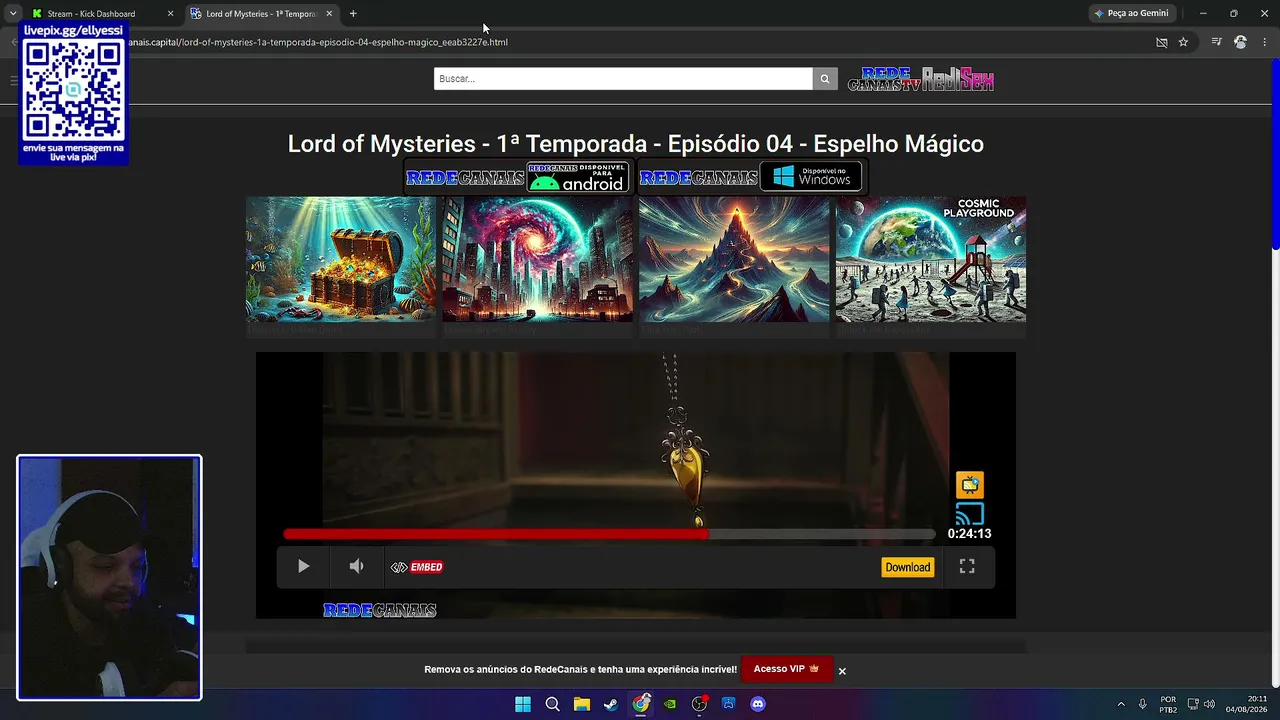
Task: Open the POR PTB2 language switcher
Action: coord(1168,704)
